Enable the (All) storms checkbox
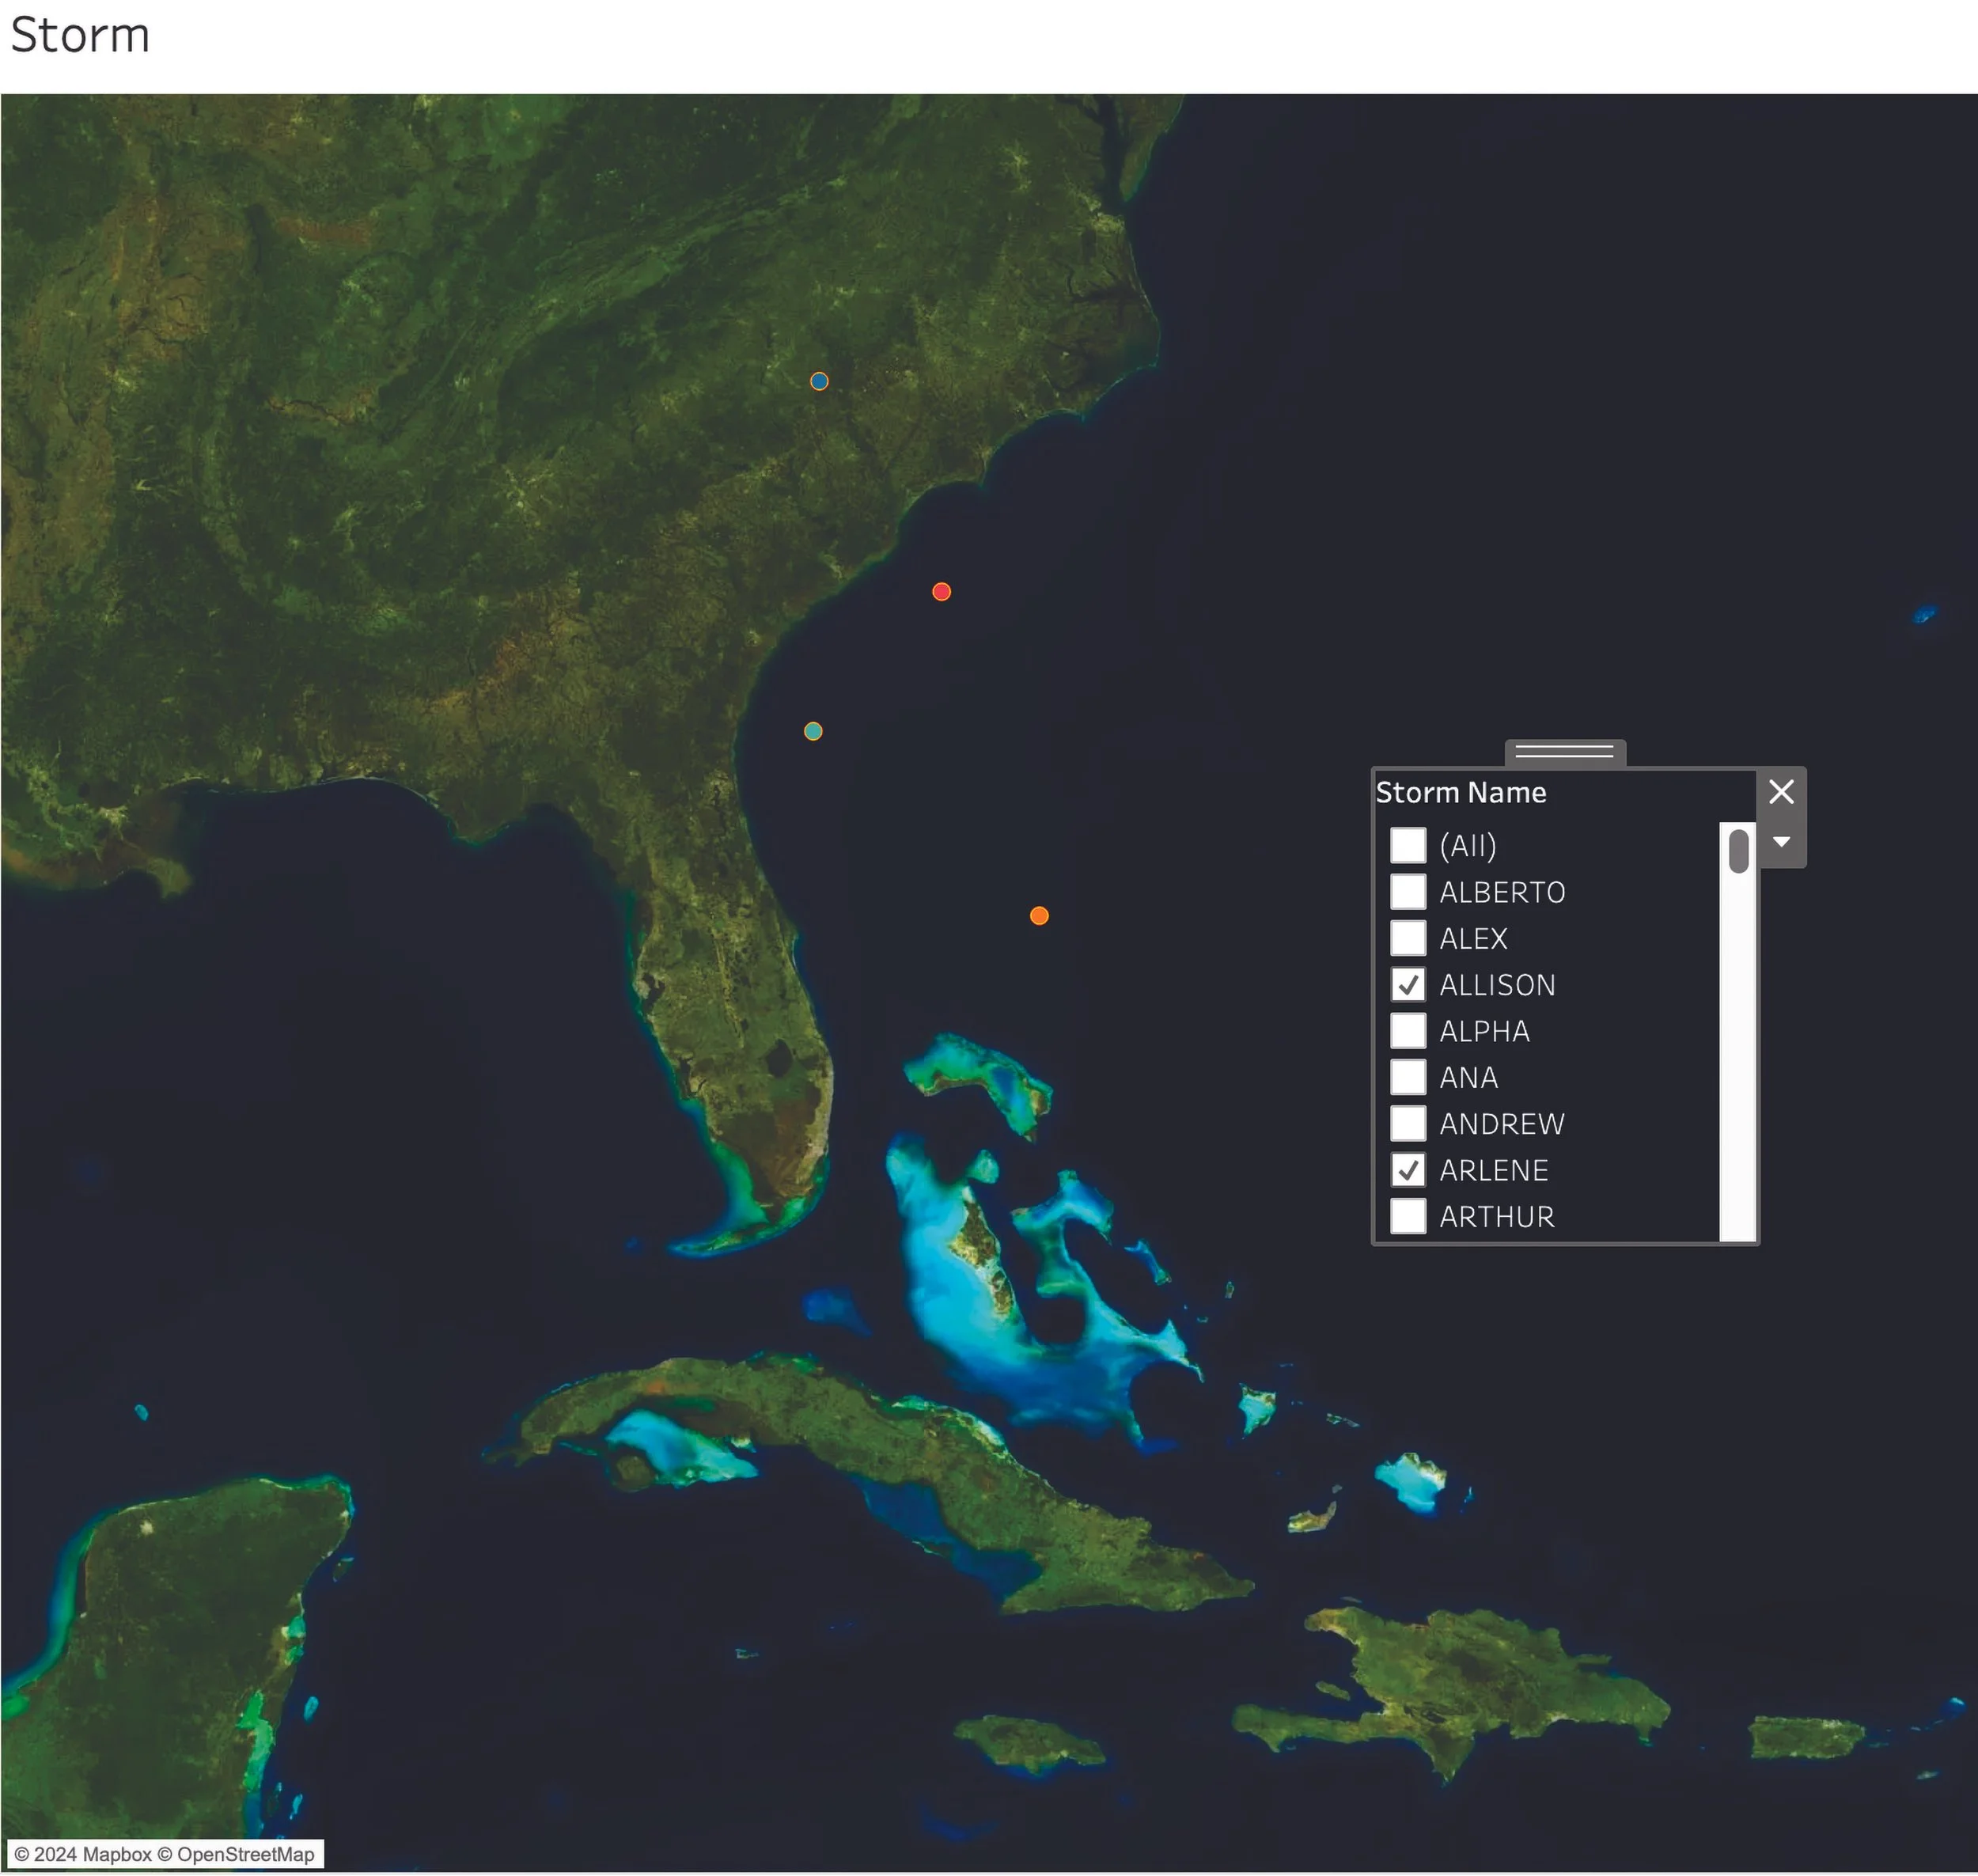 click(1409, 845)
